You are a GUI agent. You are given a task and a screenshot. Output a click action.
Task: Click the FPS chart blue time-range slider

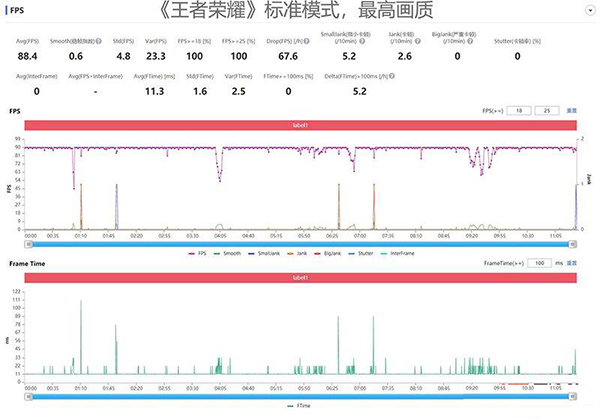(300, 241)
